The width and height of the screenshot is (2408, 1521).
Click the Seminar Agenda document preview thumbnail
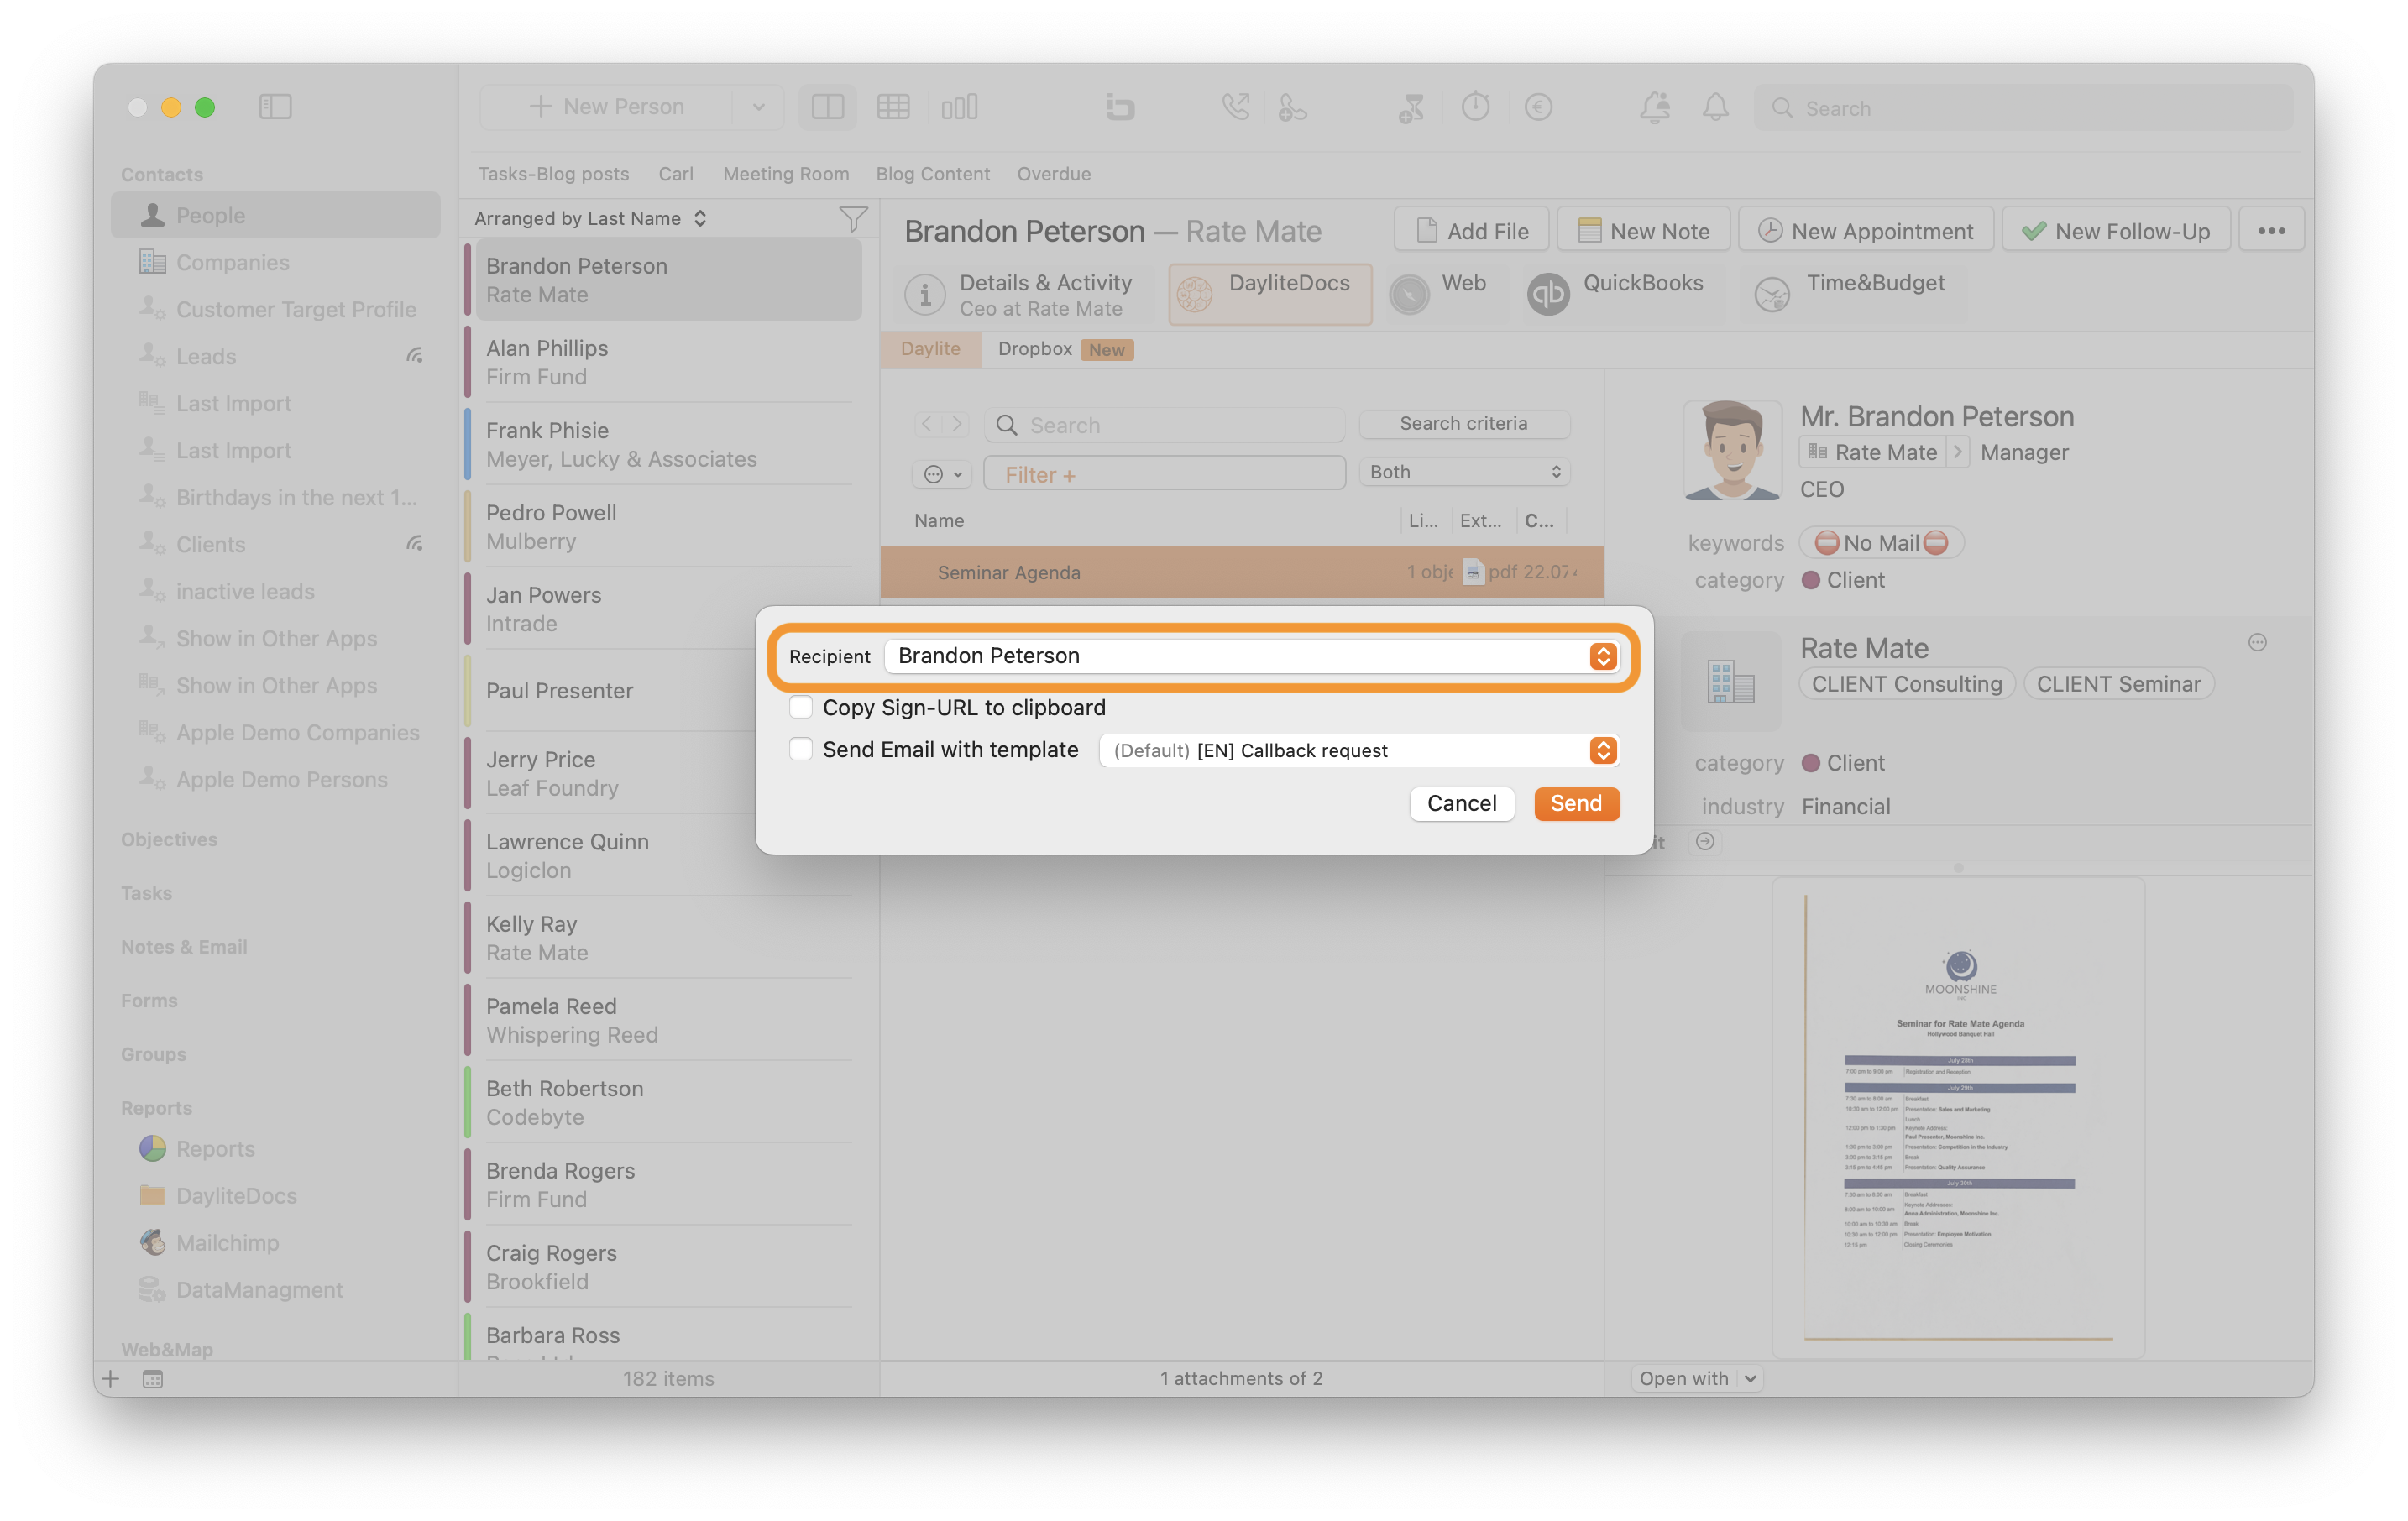coord(1958,1117)
